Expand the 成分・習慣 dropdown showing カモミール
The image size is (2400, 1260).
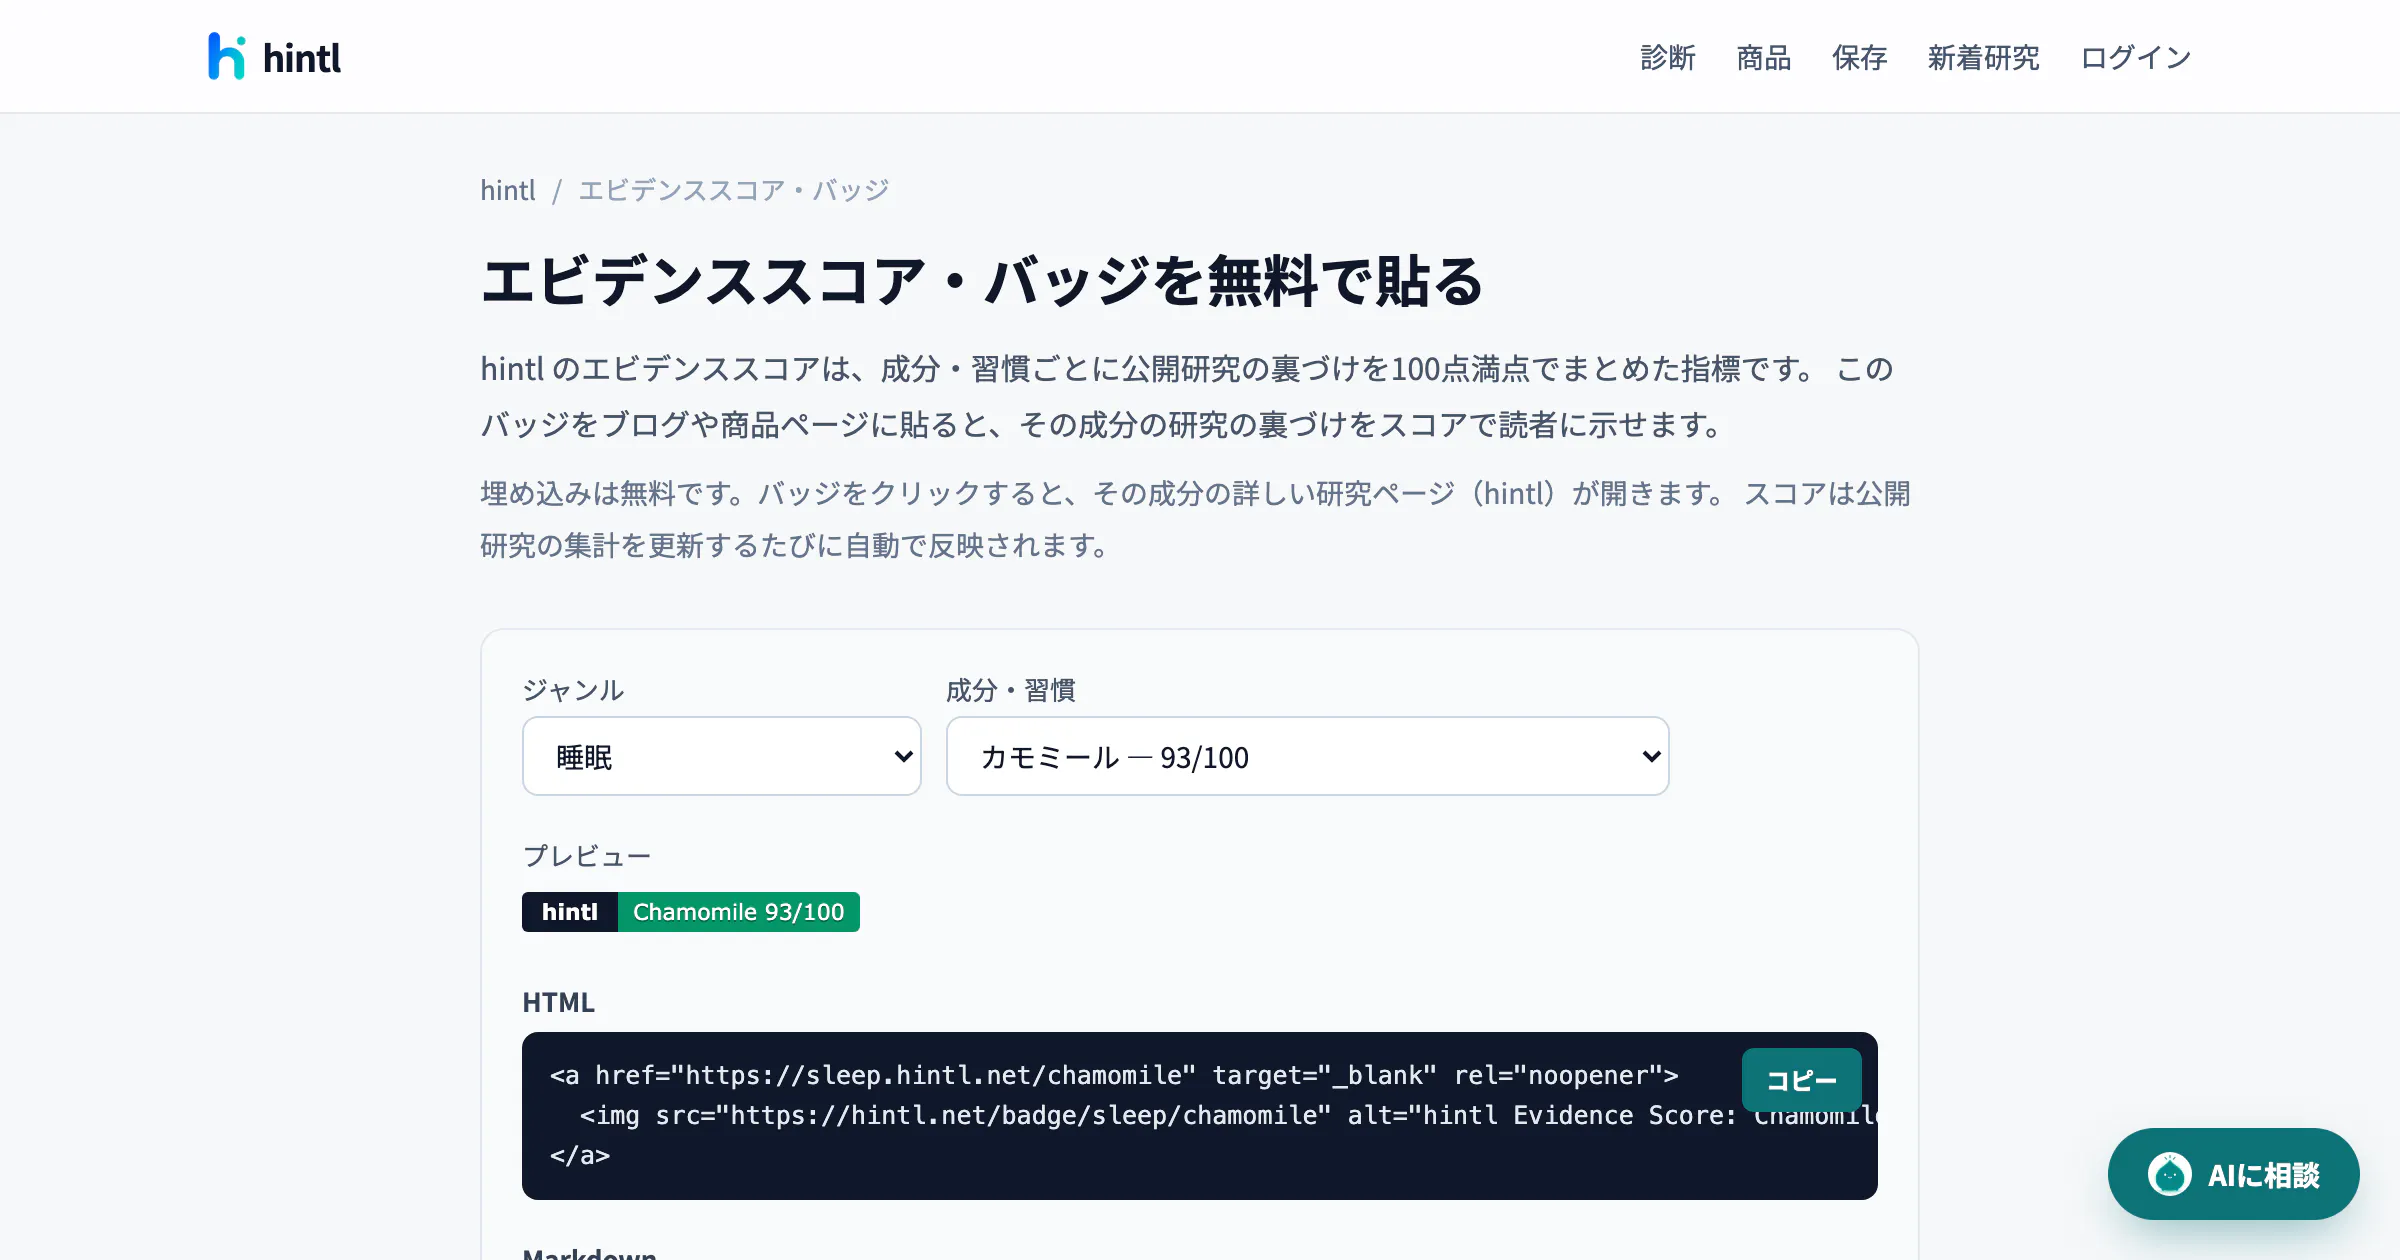(x=1308, y=756)
